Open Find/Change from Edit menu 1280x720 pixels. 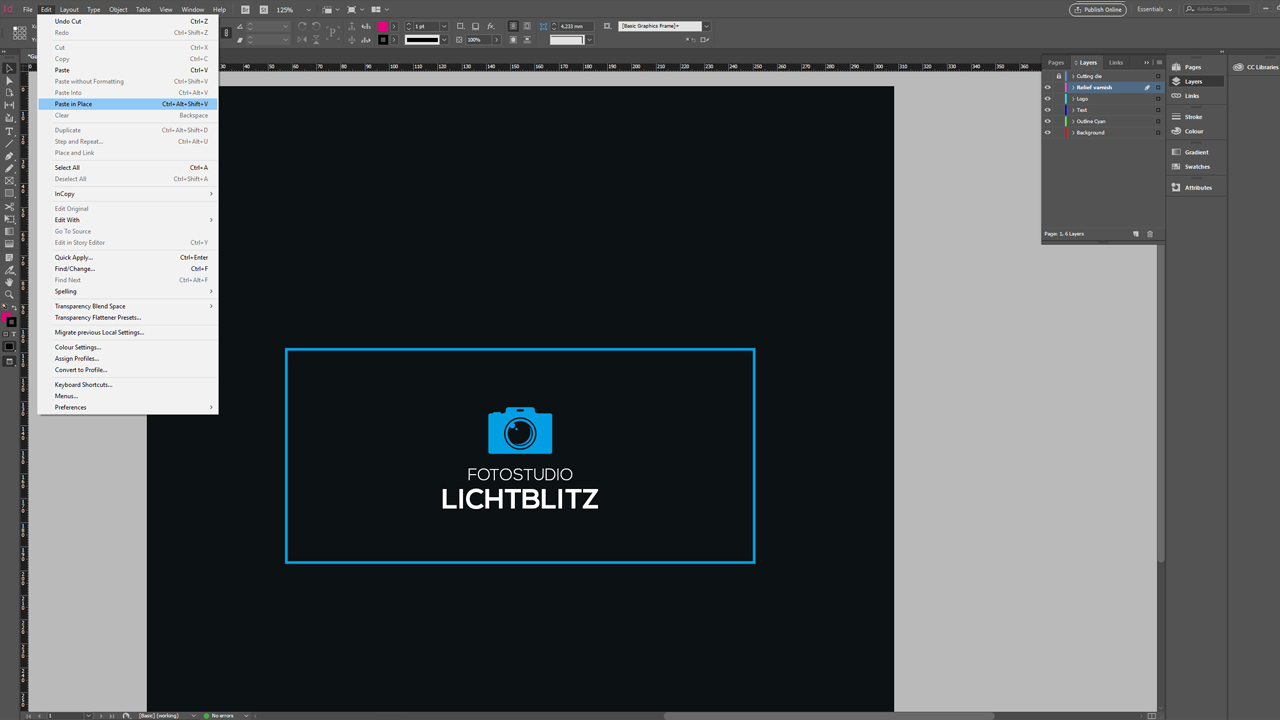127,268
